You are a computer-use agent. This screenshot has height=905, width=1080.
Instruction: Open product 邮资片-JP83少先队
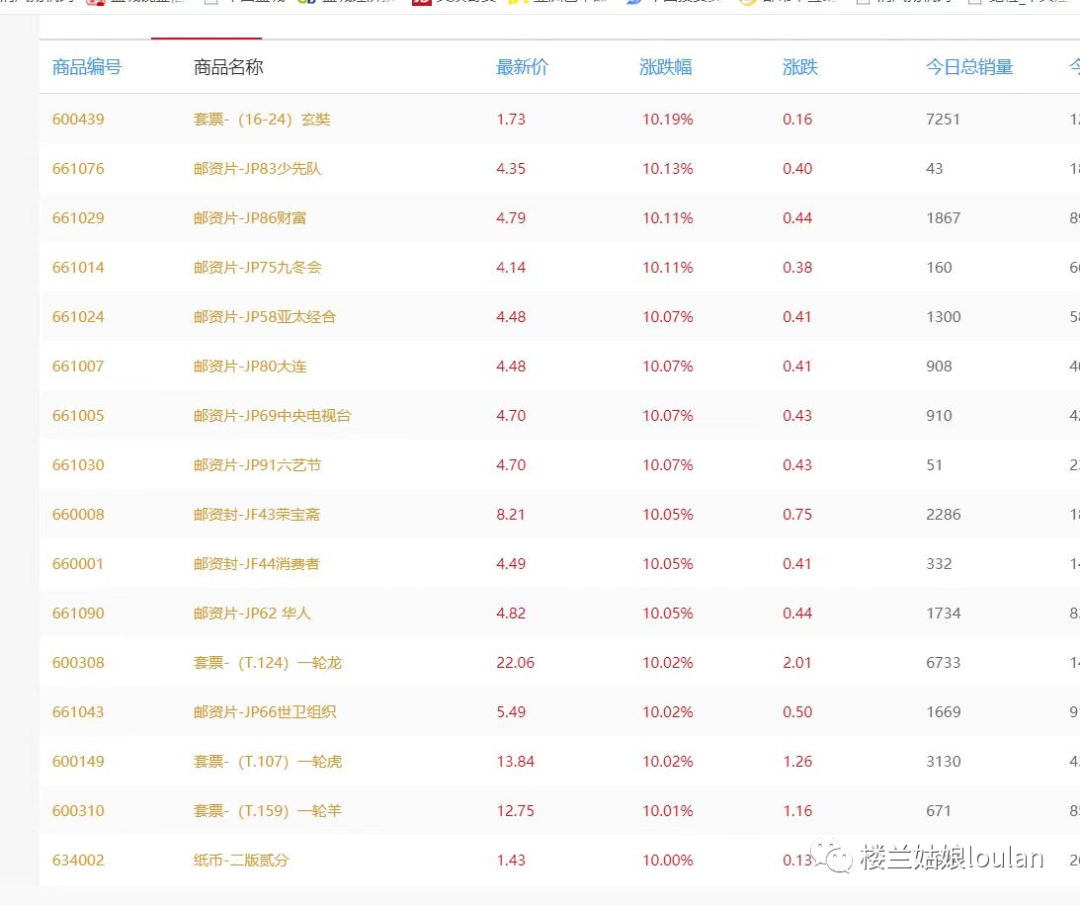(257, 169)
